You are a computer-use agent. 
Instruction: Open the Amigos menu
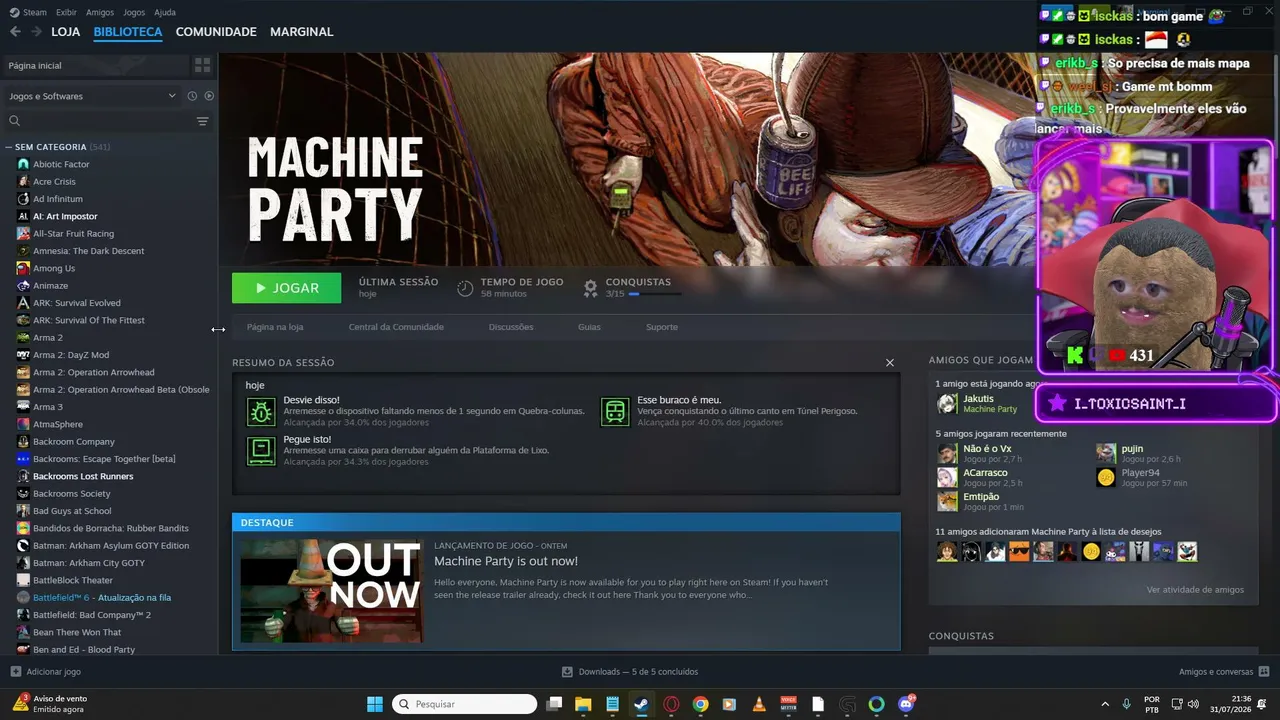click(x=100, y=12)
